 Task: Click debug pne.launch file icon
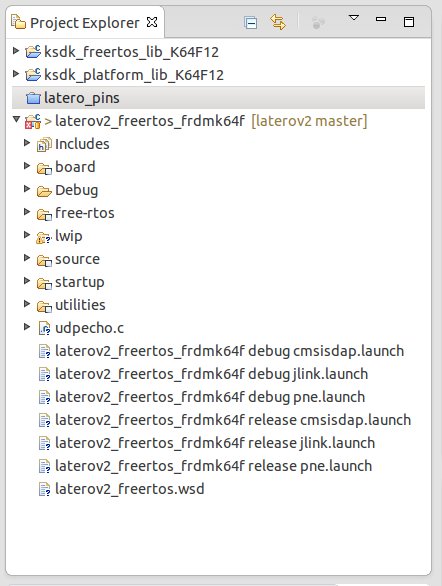(x=44, y=398)
